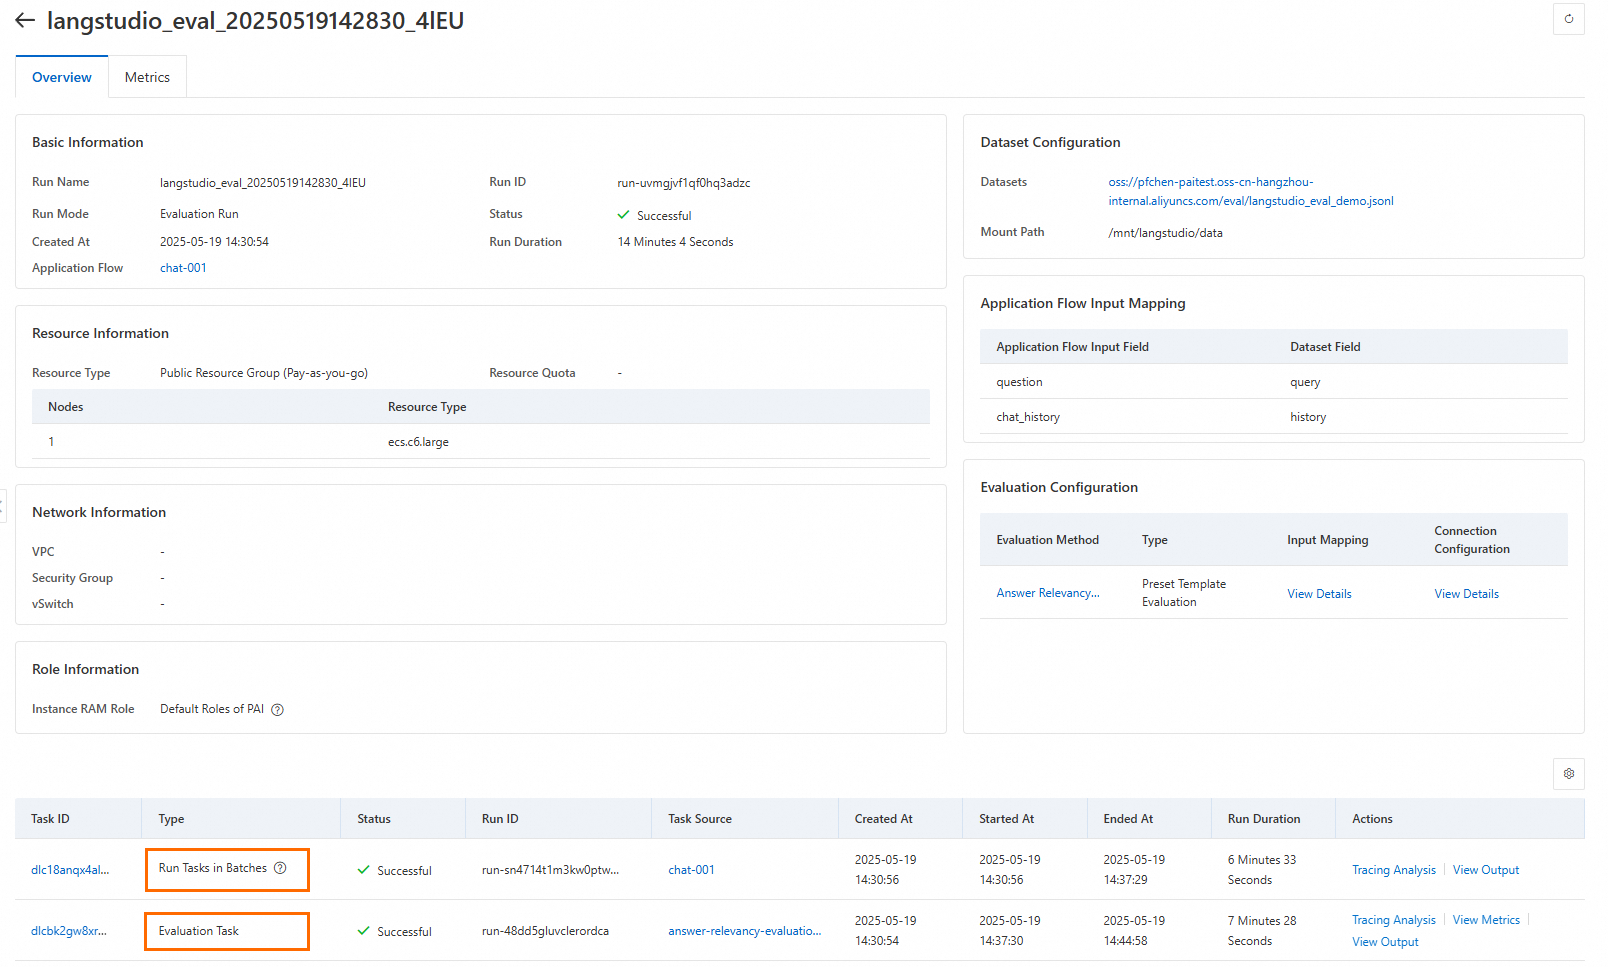
Task: Click help icon beside Run Tasks in Batches
Action: point(281,868)
